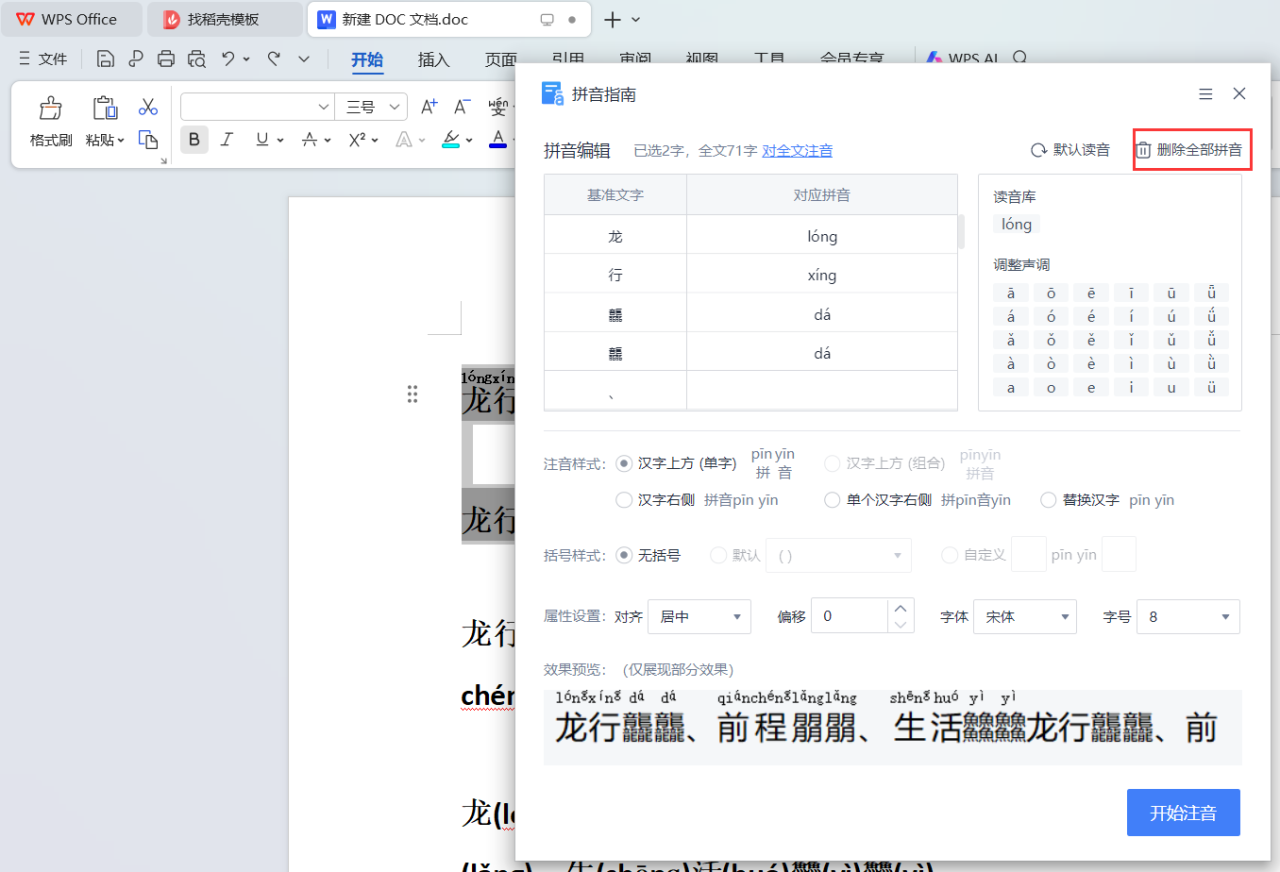
Task: Click the font color A swatch
Action: [x=498, y=139]
